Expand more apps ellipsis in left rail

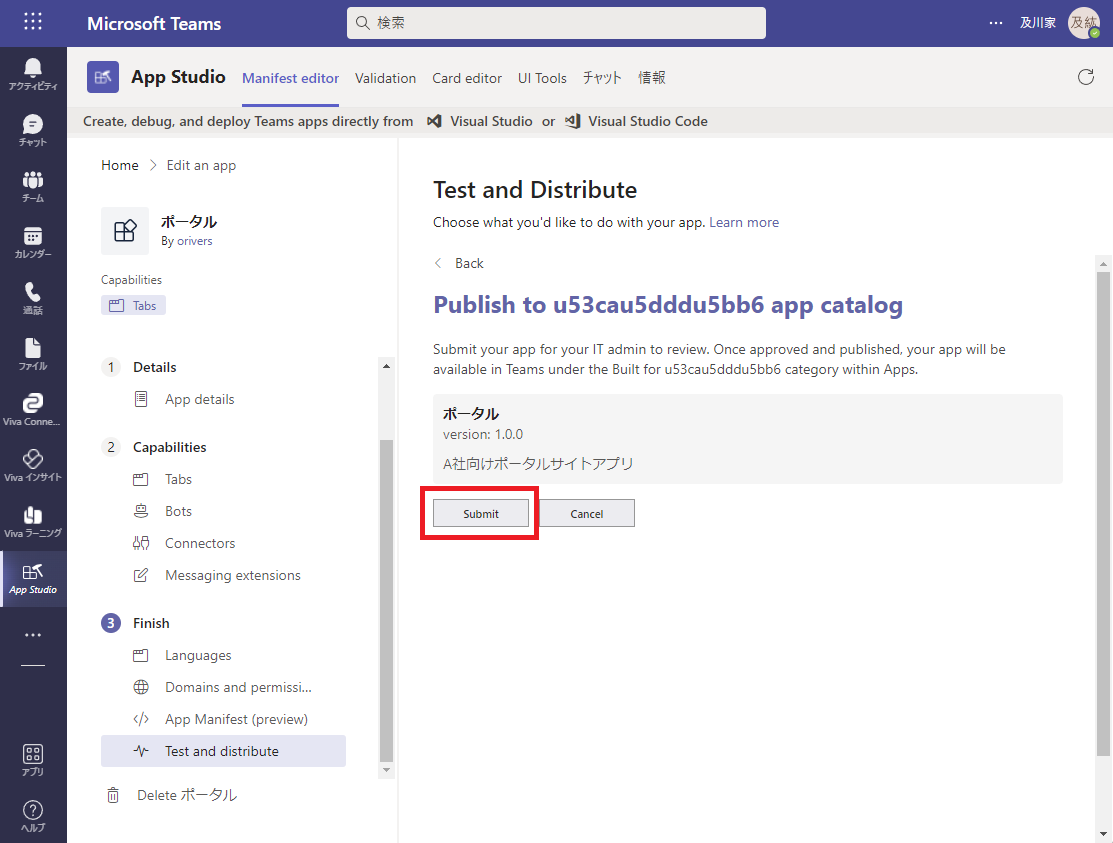[x=33, y=635]
